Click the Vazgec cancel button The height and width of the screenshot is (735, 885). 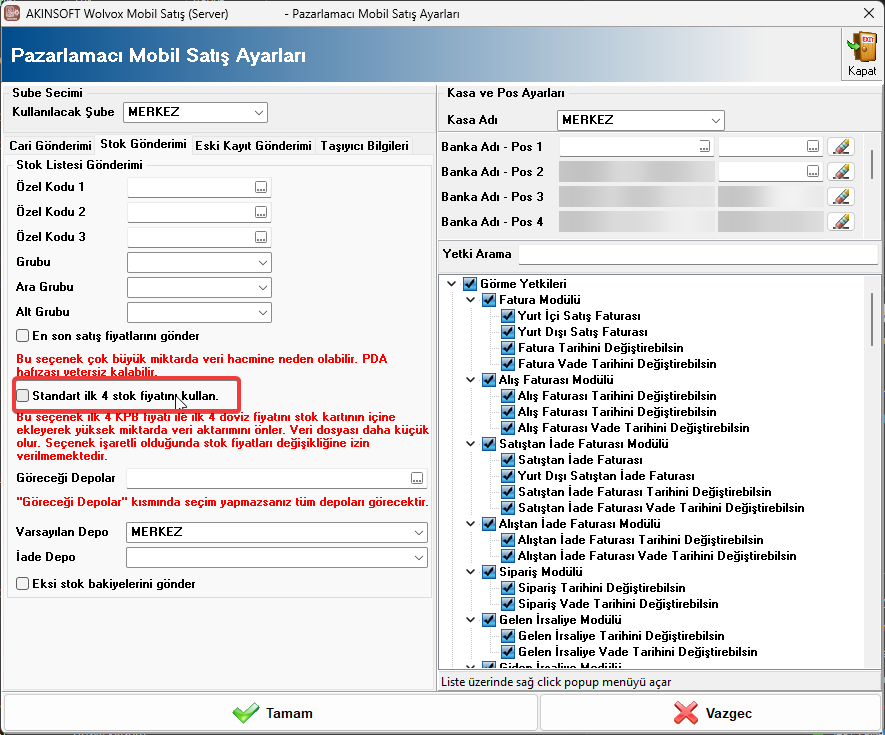[711, 713]
